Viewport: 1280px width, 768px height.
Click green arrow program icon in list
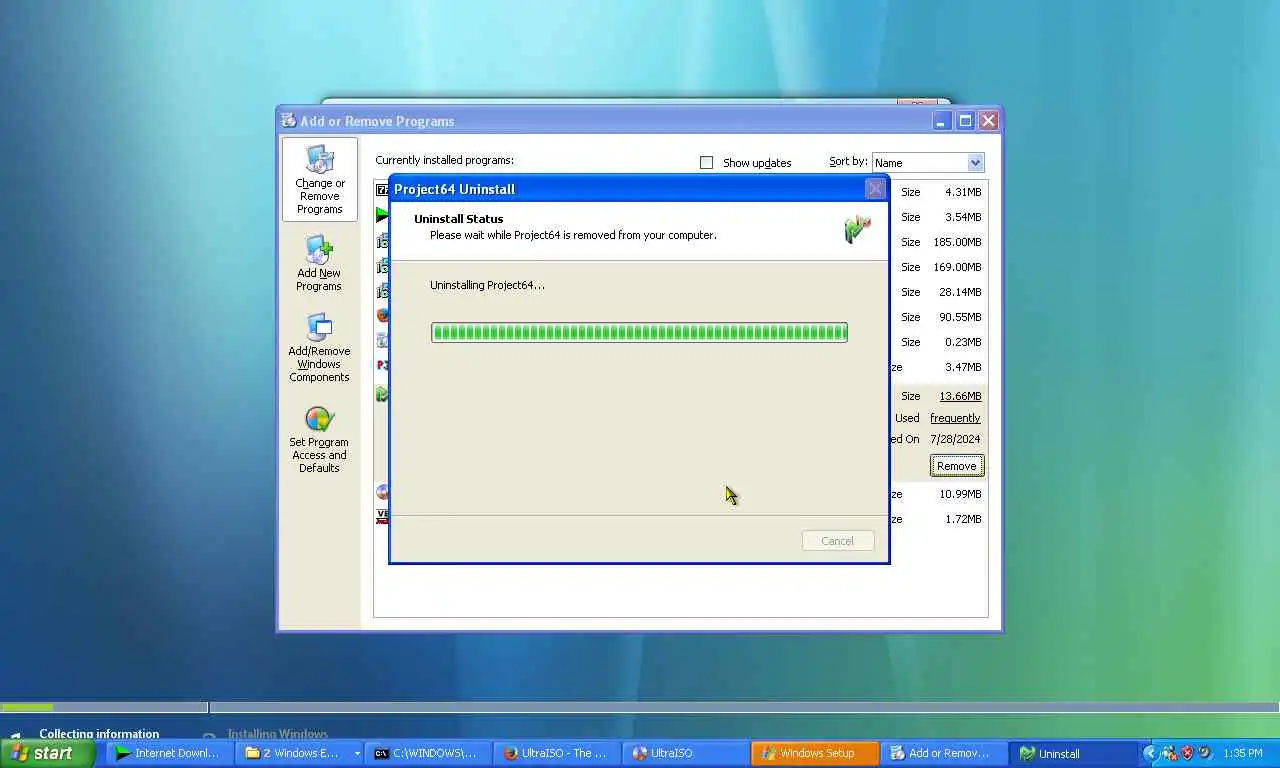pyautogui.click(x=382, y=215)
